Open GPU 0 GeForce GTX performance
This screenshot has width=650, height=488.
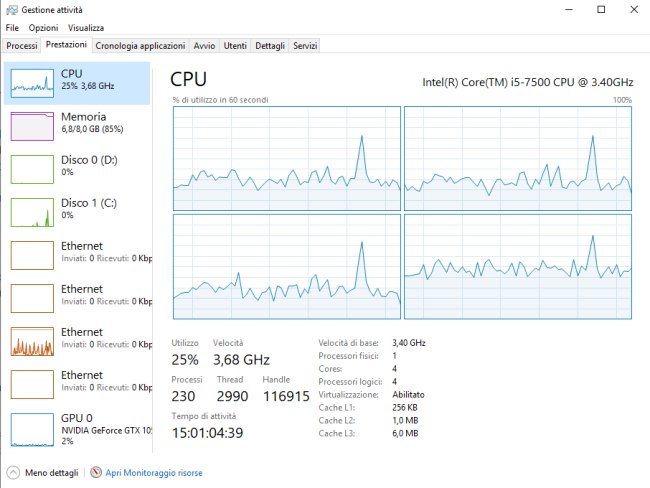[30, 427]
